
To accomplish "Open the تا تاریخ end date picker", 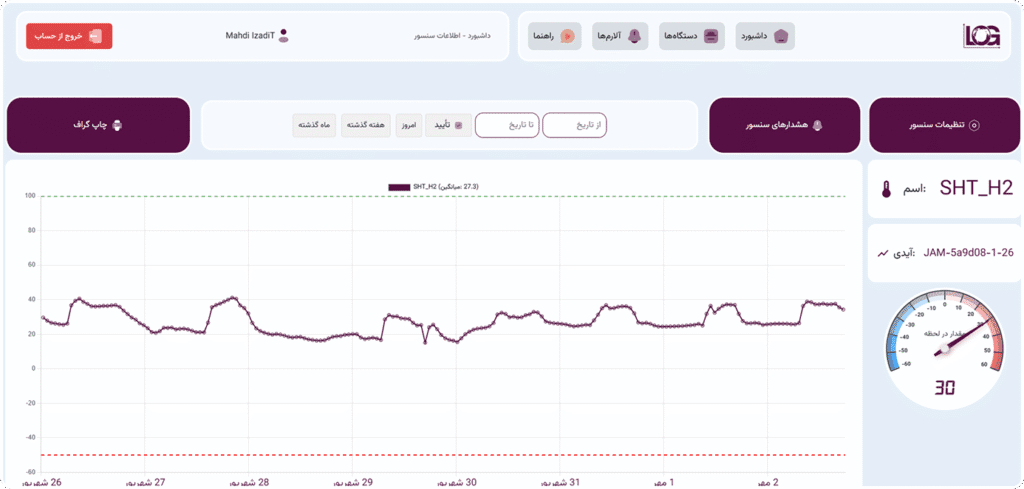I will point(507,125).
